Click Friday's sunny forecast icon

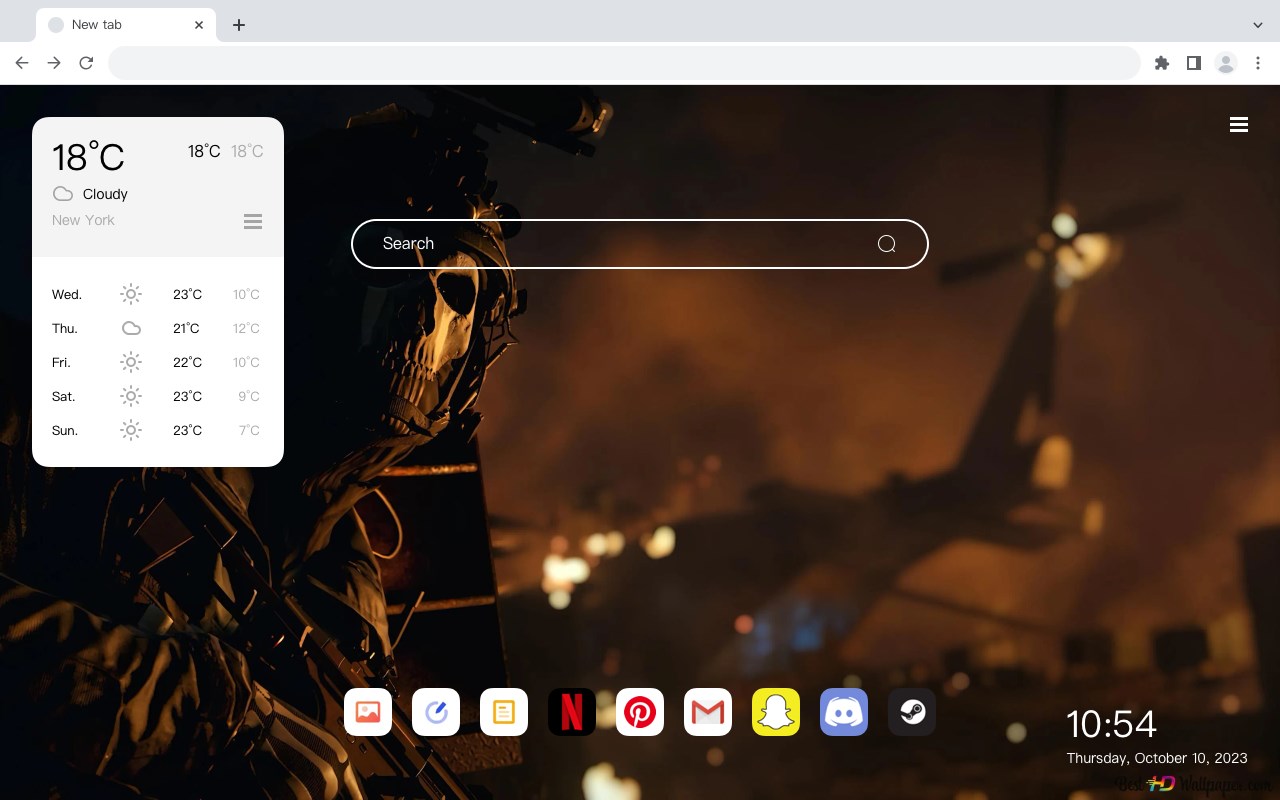point(131,362)
